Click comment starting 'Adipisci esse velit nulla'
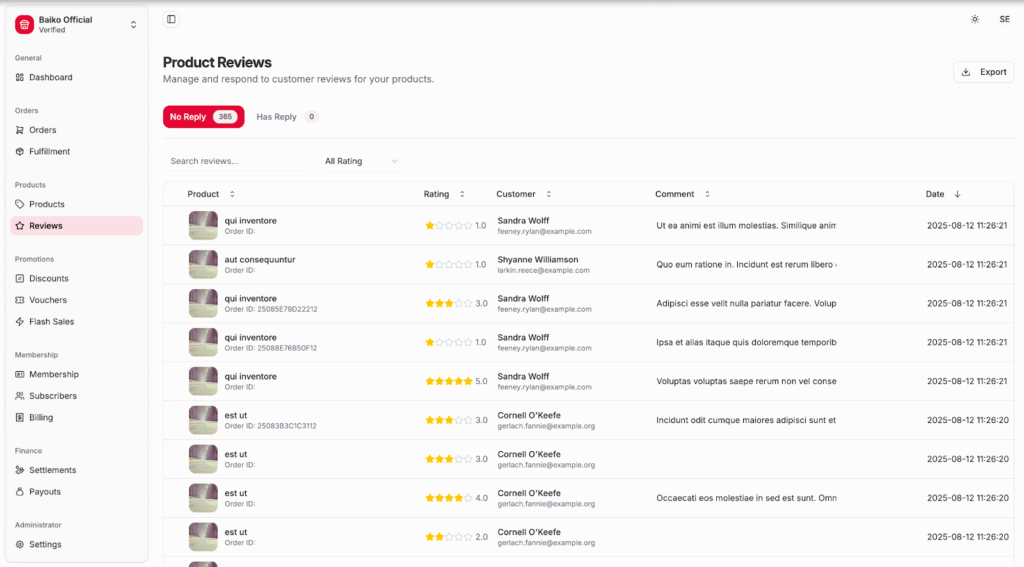Image resolution: width=1024 pixels, height=567 pixels. (x=746, y=303)
